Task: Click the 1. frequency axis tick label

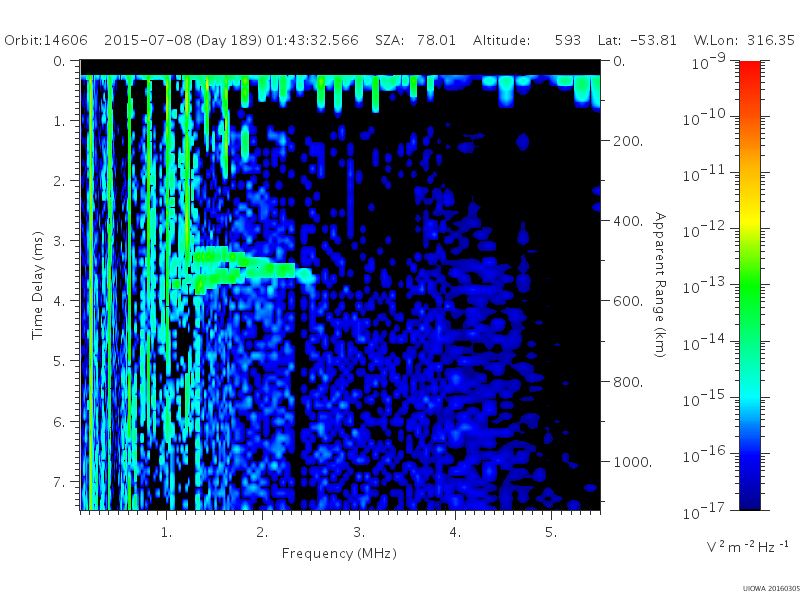Action: click(166, 533)
